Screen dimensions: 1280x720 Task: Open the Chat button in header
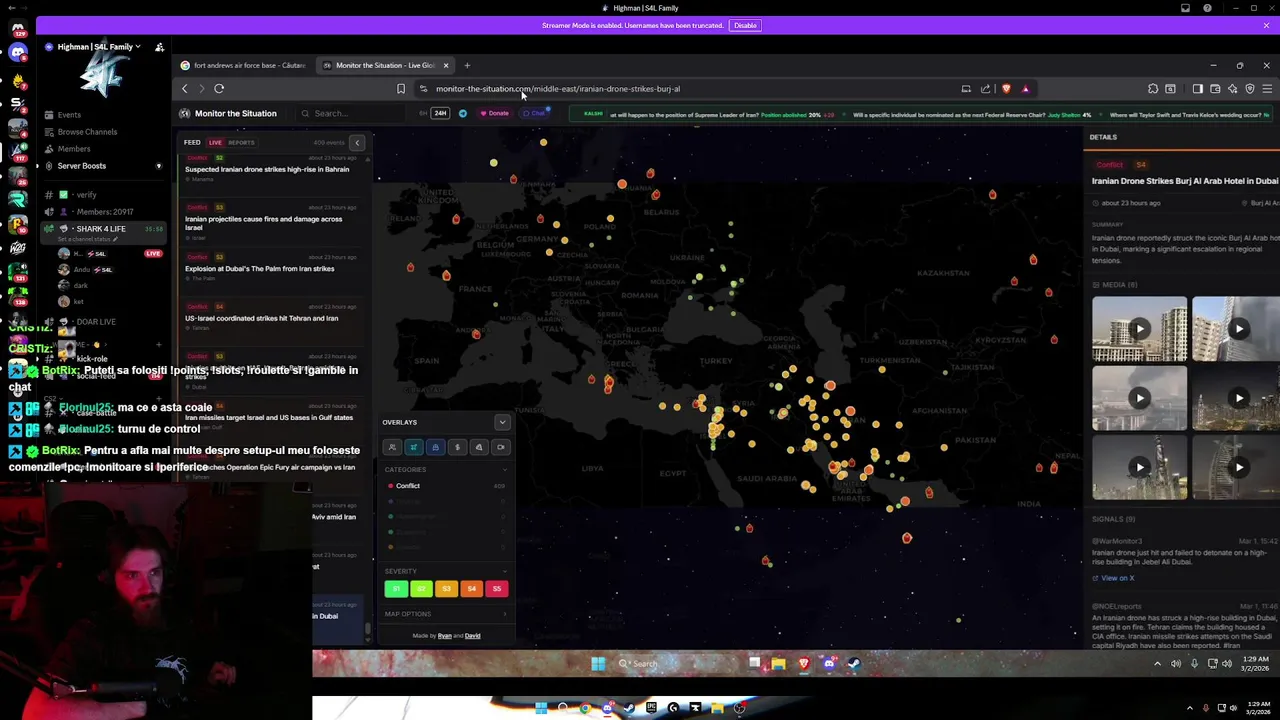tap(534, 113)
